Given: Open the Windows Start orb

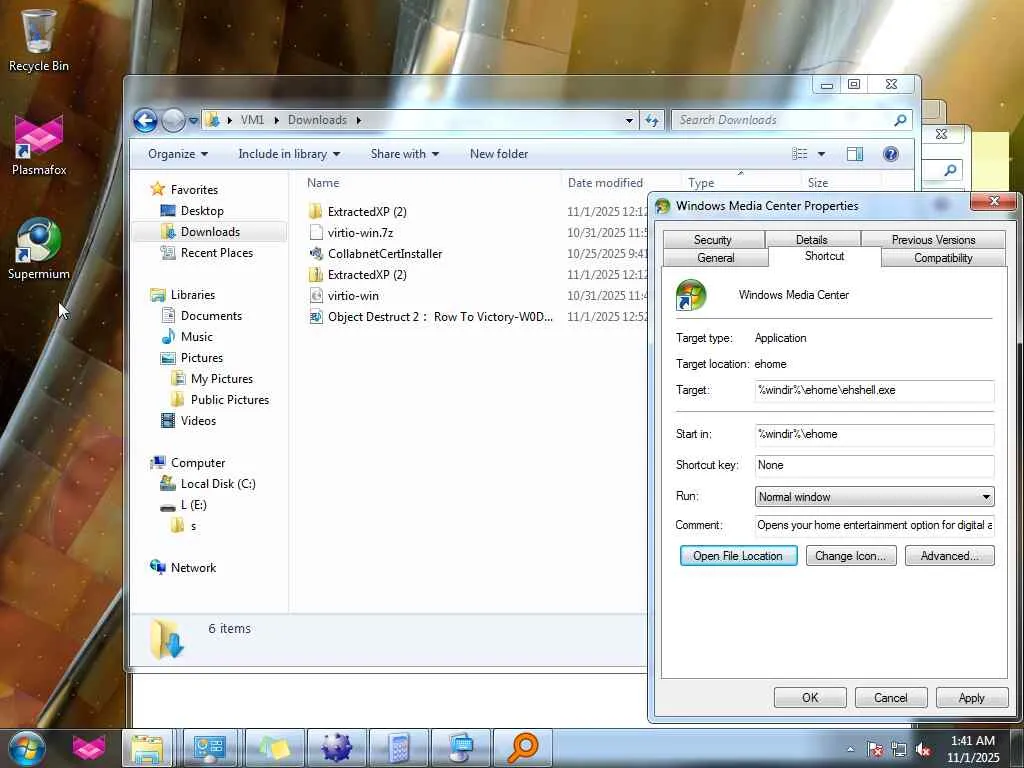Looking at the screenshot, I should tap(27, 748).
